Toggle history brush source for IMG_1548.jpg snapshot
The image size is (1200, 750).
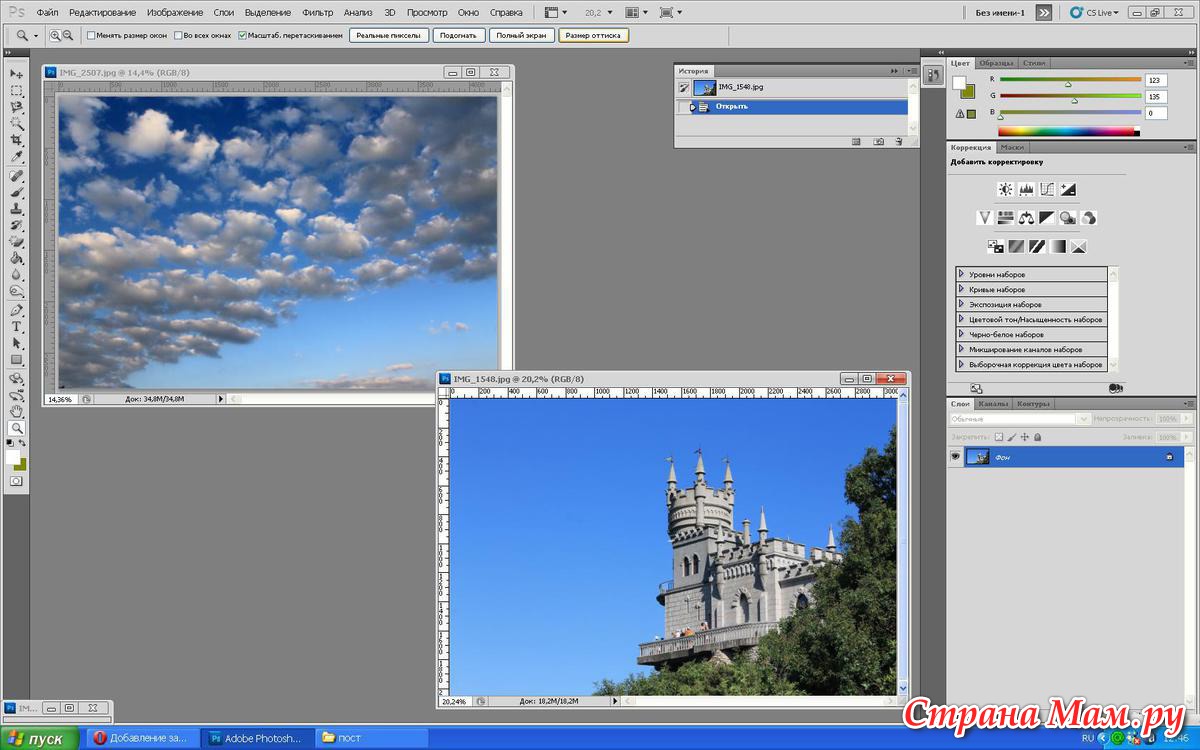(684, 87)
